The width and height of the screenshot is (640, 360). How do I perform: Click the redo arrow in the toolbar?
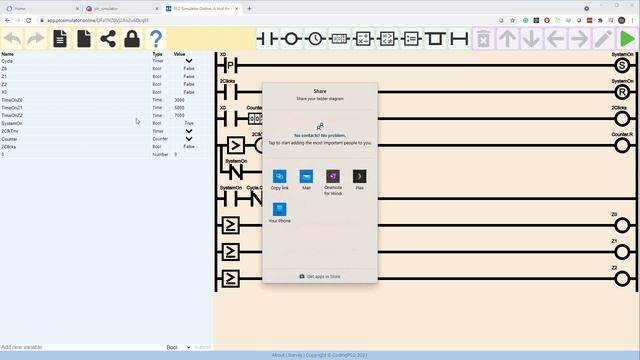click(36, 39)
